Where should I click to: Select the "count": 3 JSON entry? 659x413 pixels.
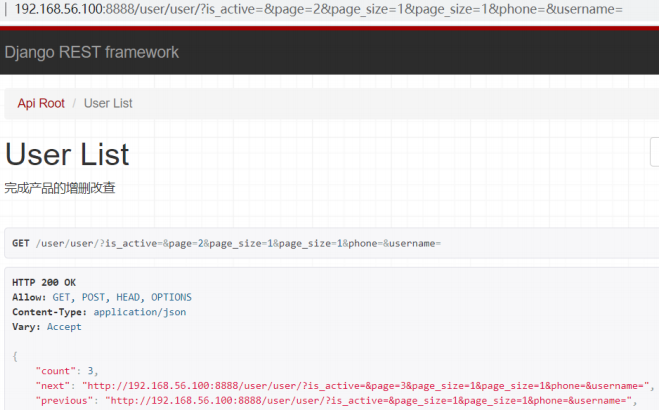pyautogui.click(x=67, y=371)
